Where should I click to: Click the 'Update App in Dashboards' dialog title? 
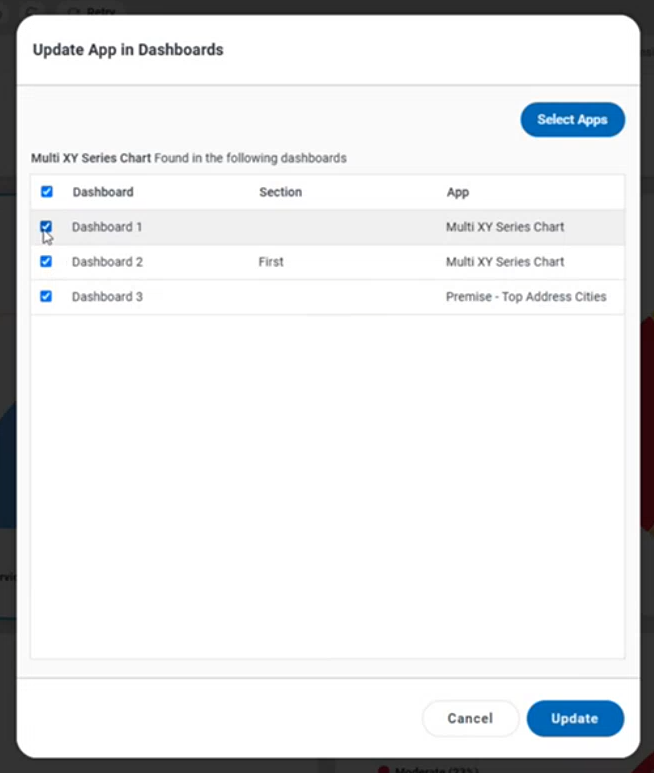pos(128,50)
